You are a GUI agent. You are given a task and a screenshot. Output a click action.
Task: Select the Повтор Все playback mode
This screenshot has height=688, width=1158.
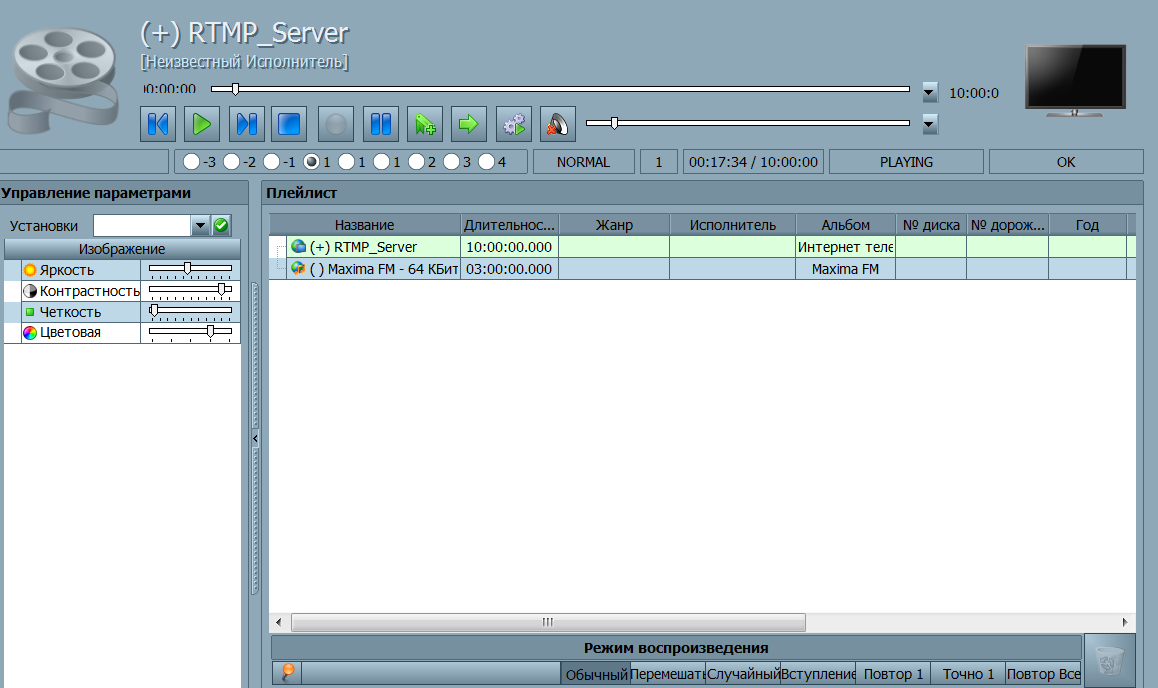pos(1043,674)
